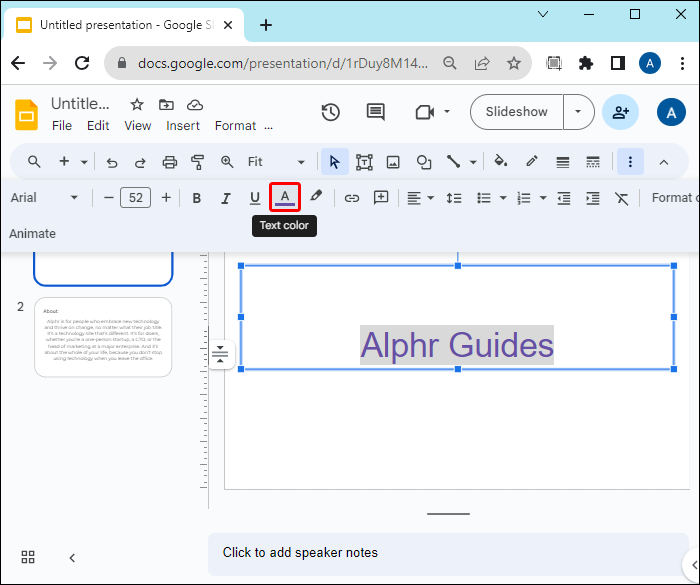
Task: Open the Border color pencil
Action: tap(532, 161)
